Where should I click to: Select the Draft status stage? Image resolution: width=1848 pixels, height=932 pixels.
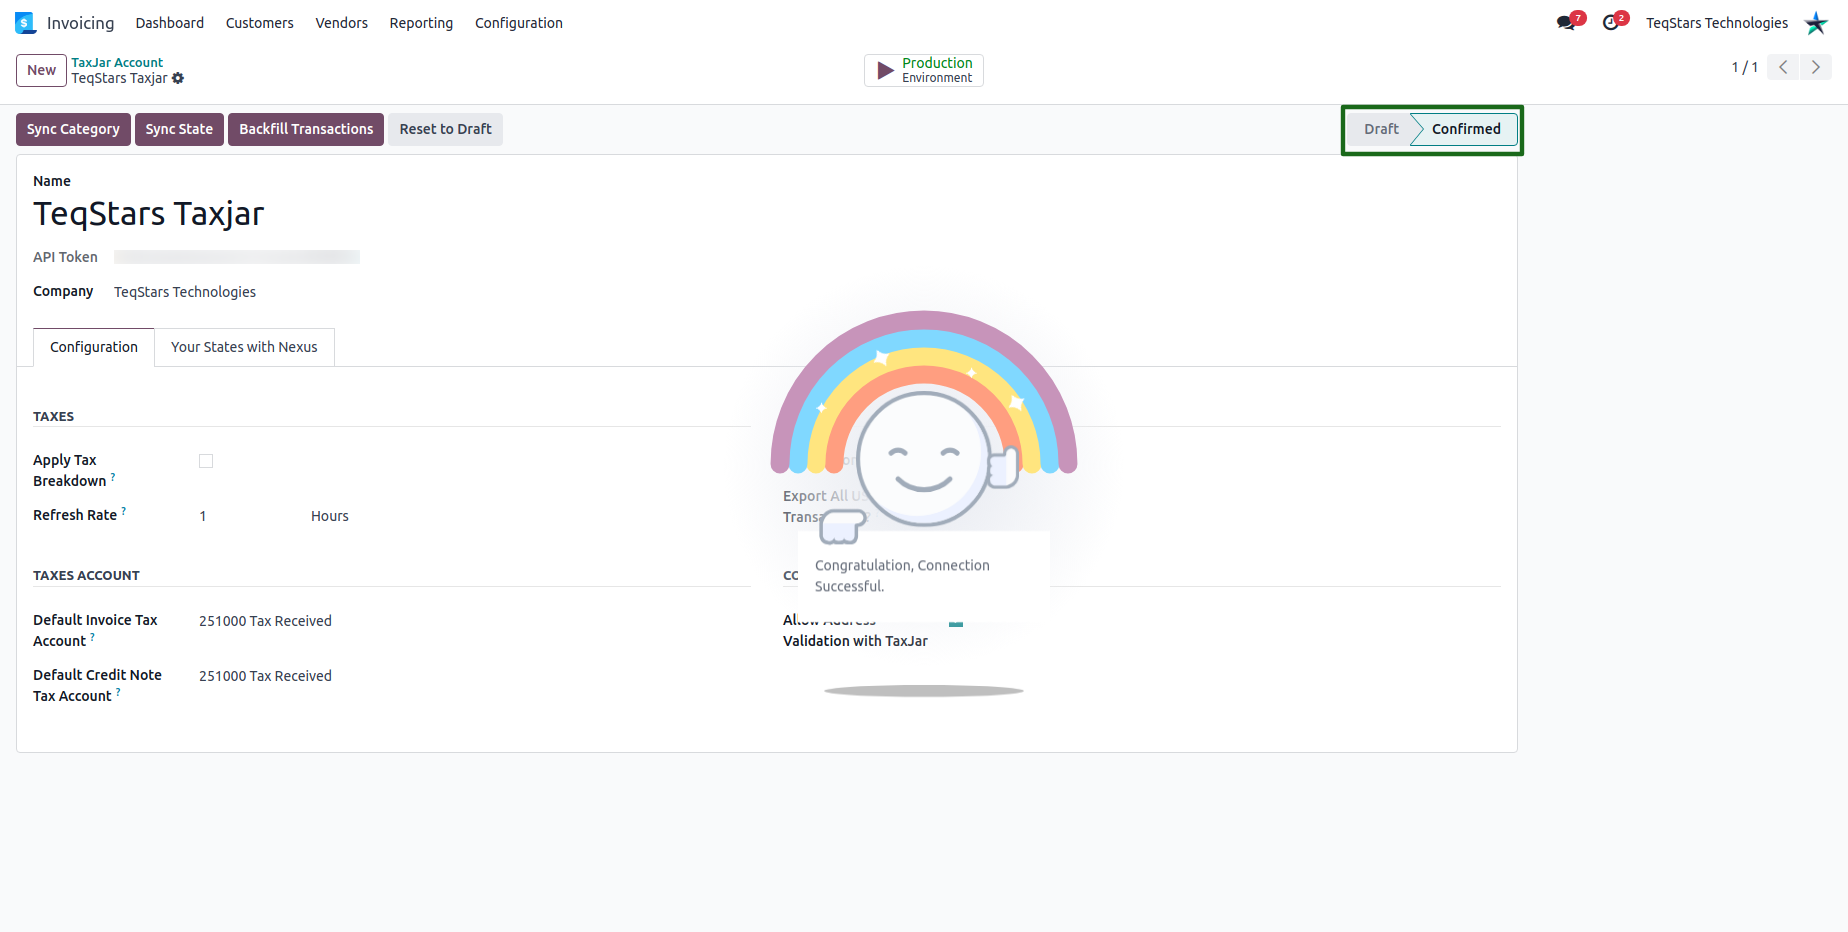1382,129
